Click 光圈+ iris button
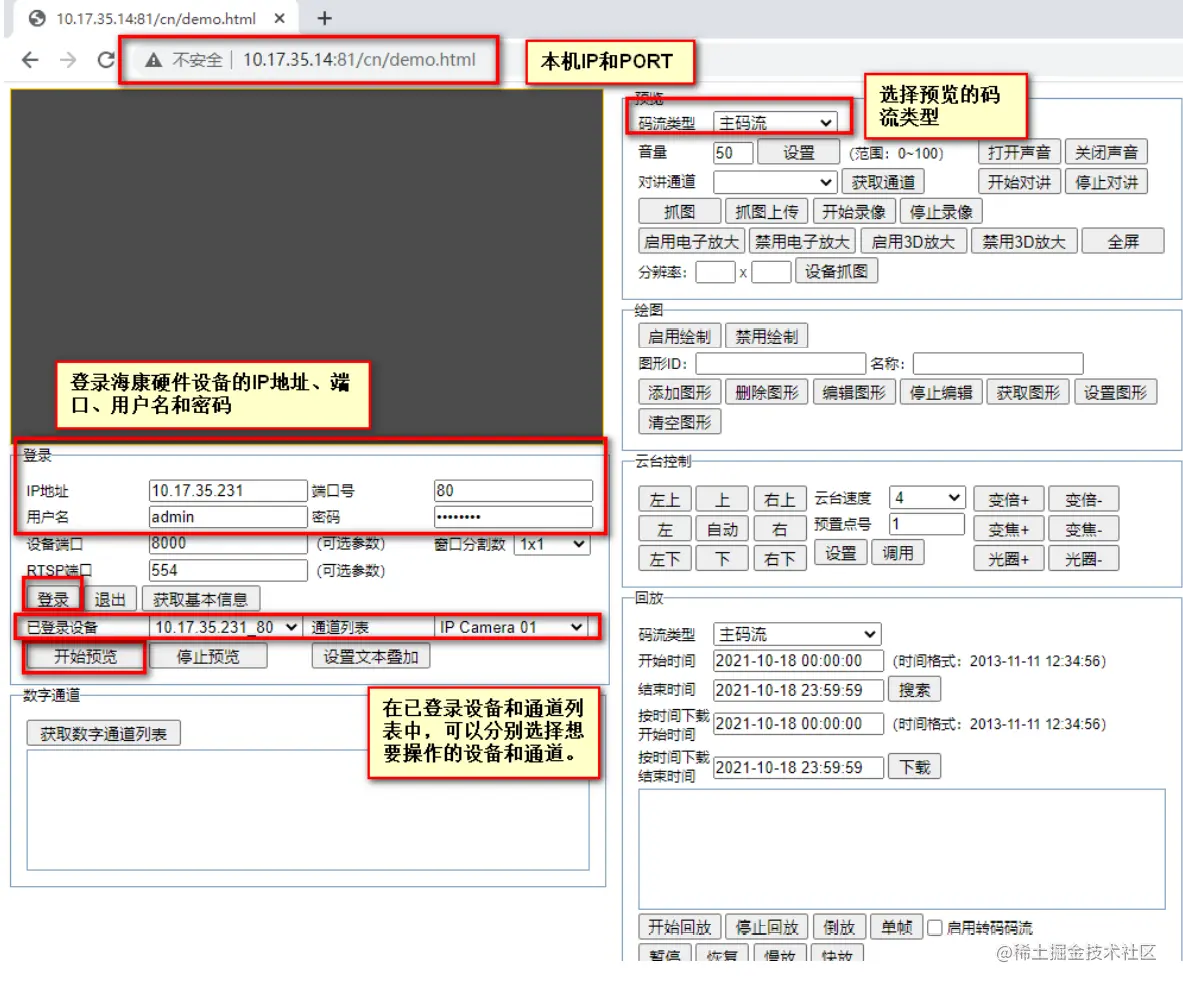This screenshot has width=1183, height=989. [x=1008, y=558]
